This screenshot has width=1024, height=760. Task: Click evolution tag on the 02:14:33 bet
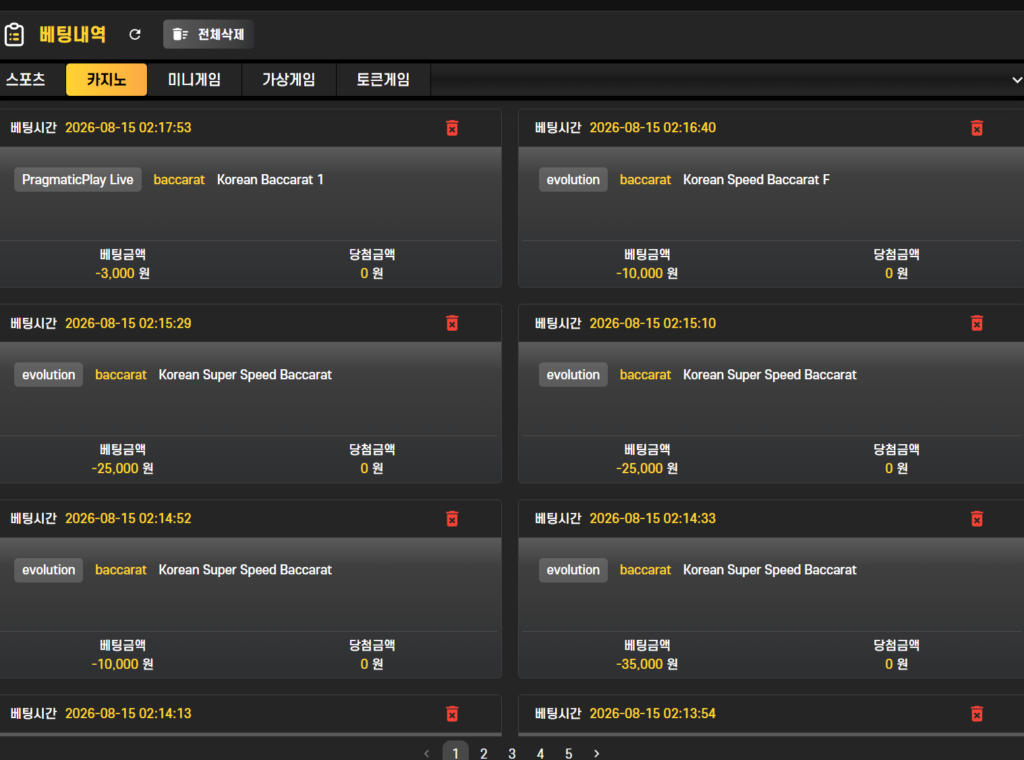tap(573, 570)
